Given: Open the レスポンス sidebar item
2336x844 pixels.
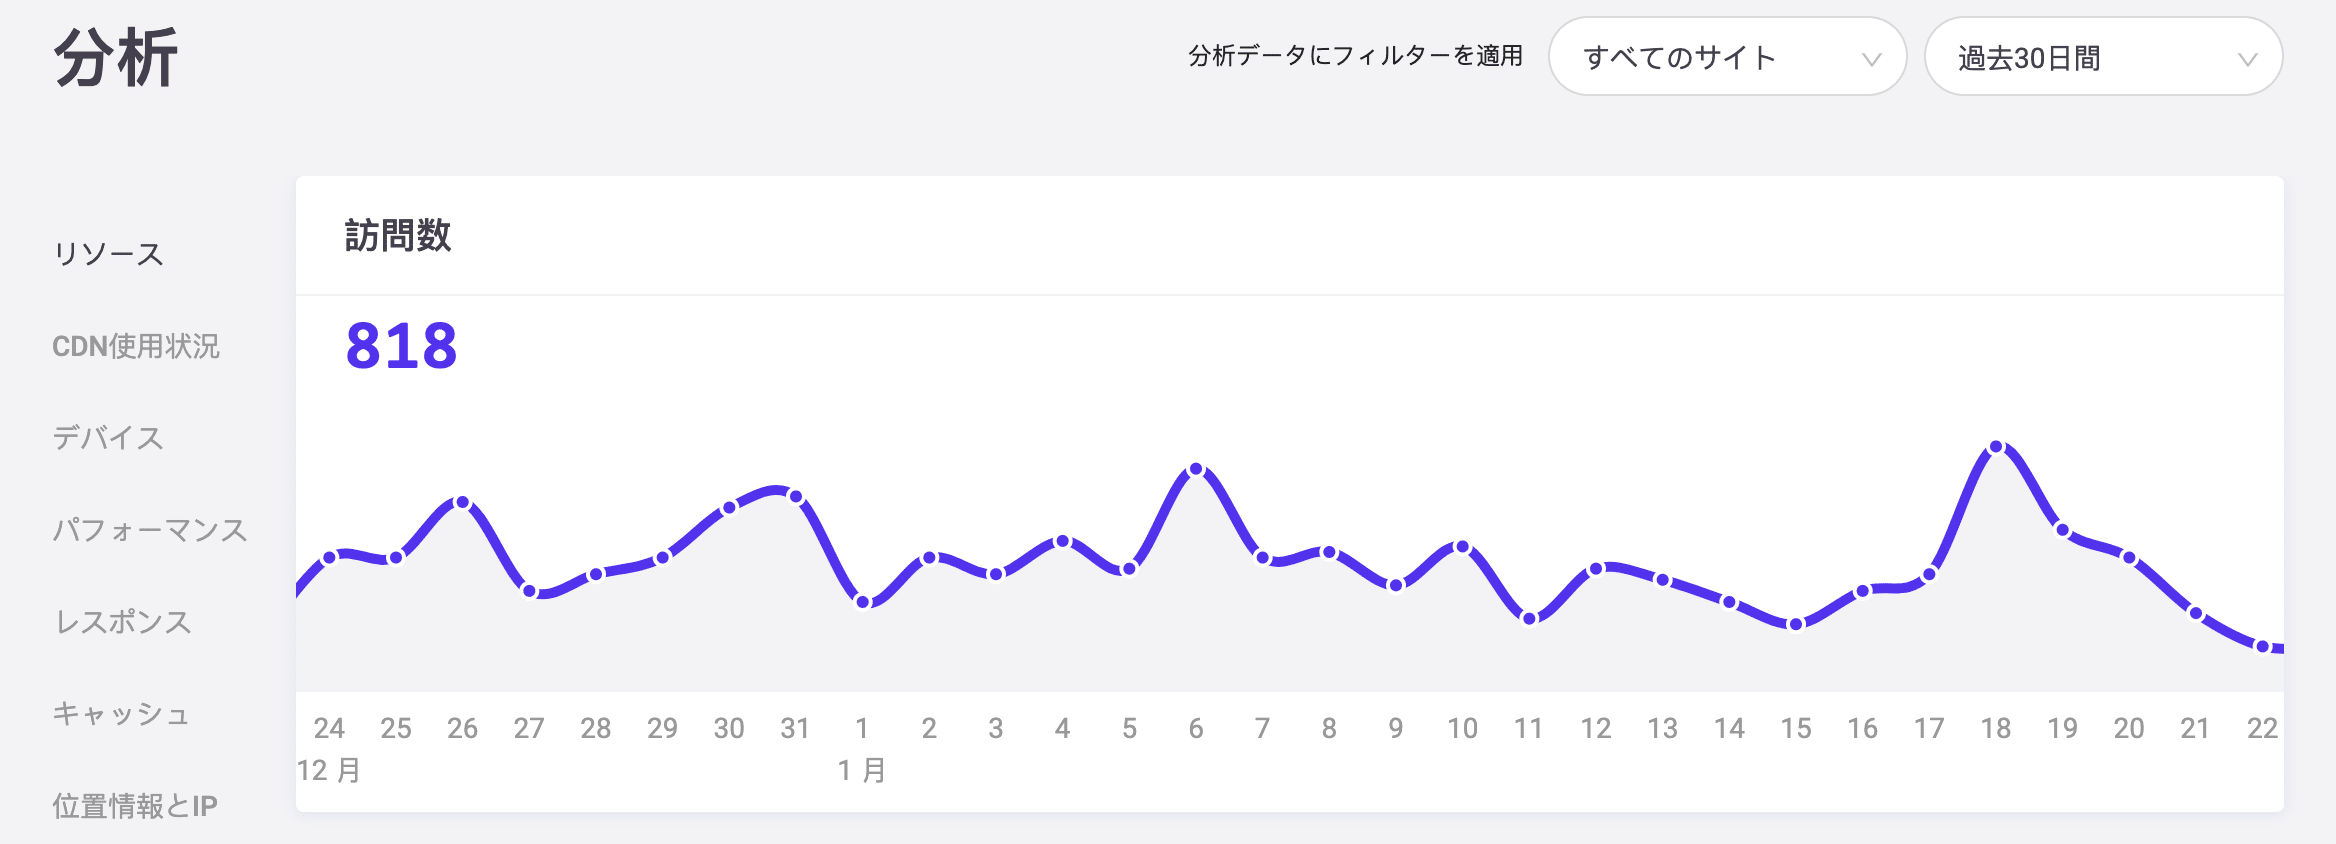Looking at the screenshot, I should 124,622.
